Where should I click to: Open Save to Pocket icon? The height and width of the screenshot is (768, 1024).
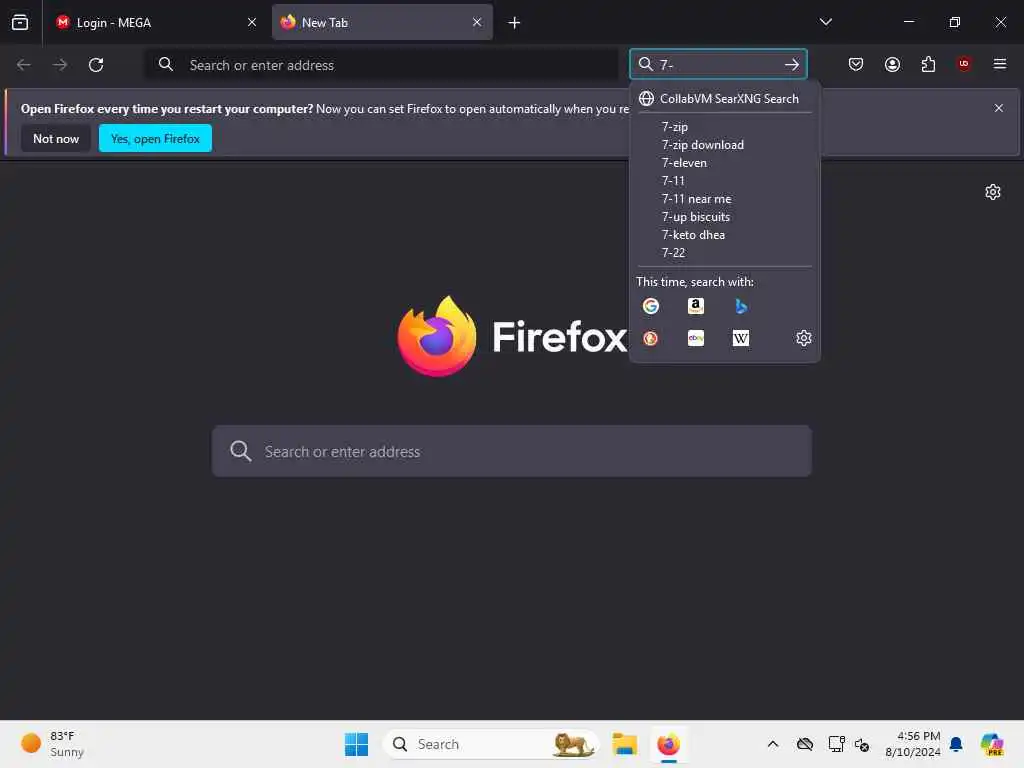pyautogui.click(x=856, y=64)
